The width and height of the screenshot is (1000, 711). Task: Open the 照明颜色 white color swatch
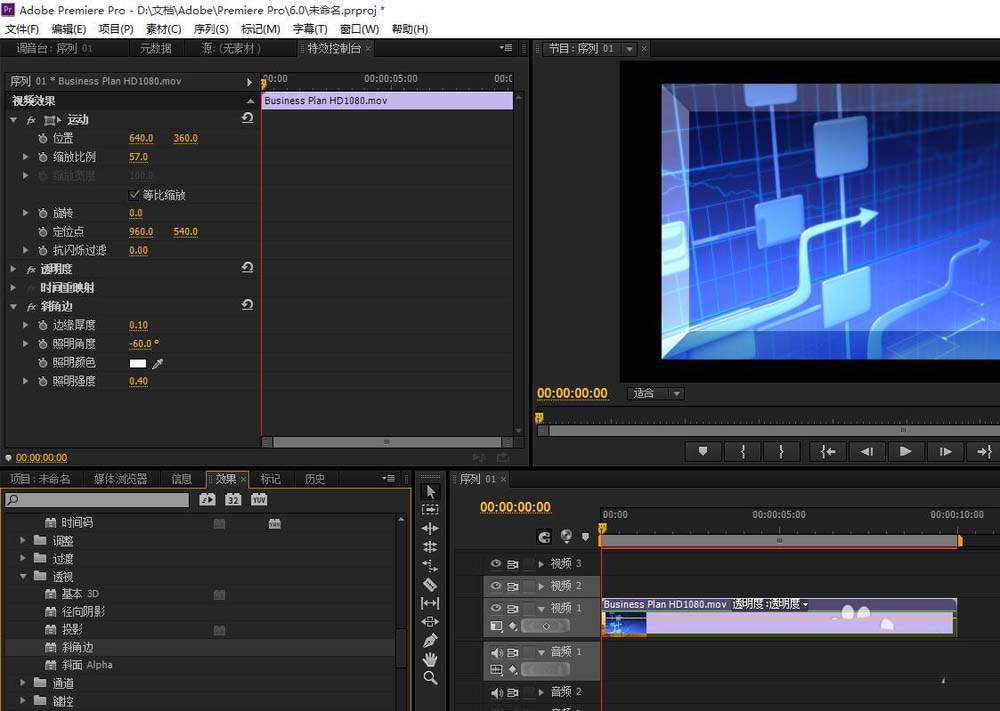pyautogui.click(x=138, y=363)
